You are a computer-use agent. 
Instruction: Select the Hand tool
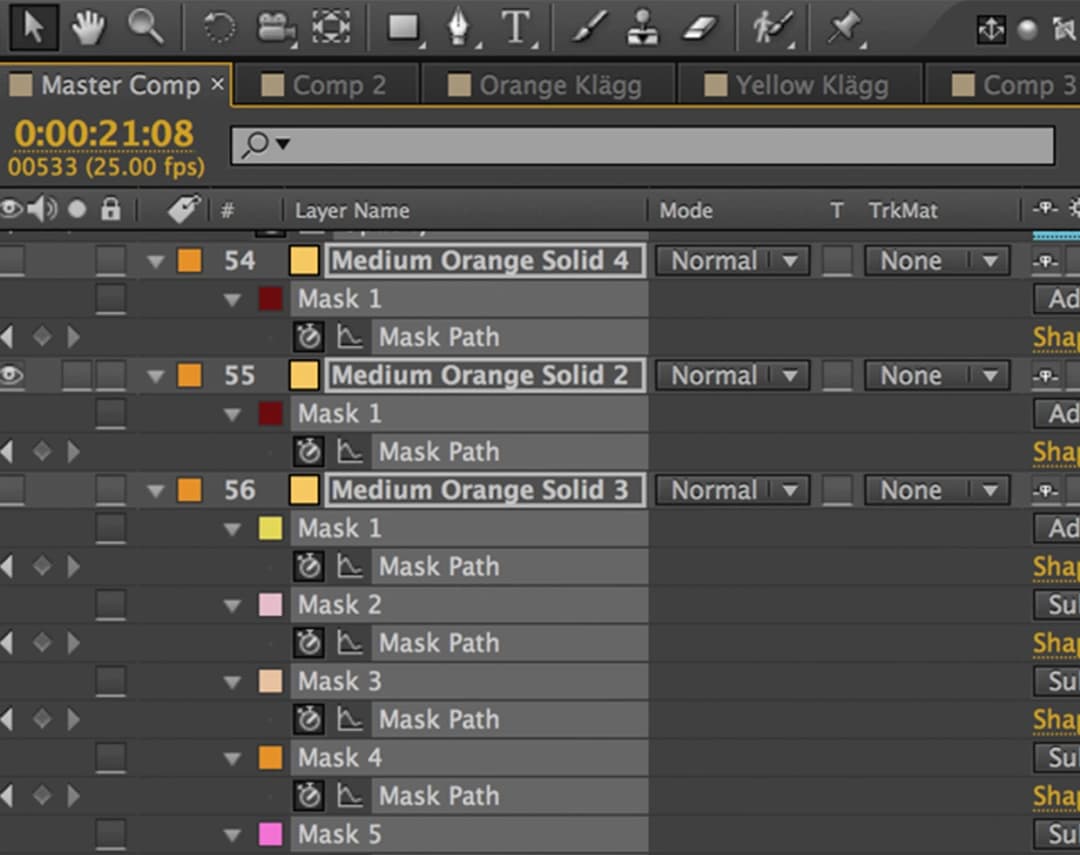pos(89,27)
